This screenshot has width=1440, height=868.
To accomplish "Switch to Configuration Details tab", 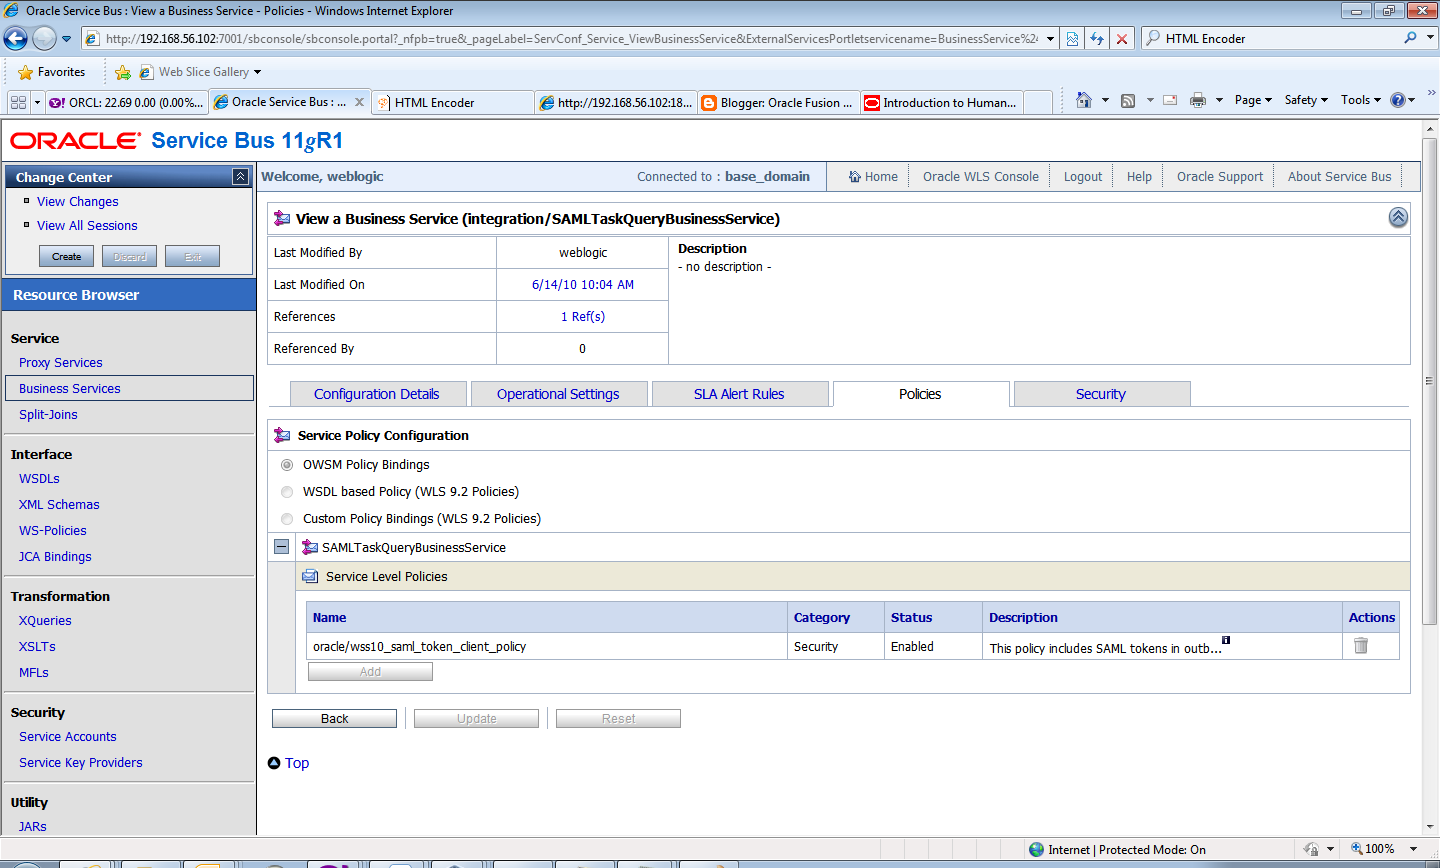I will click(377, 394).
